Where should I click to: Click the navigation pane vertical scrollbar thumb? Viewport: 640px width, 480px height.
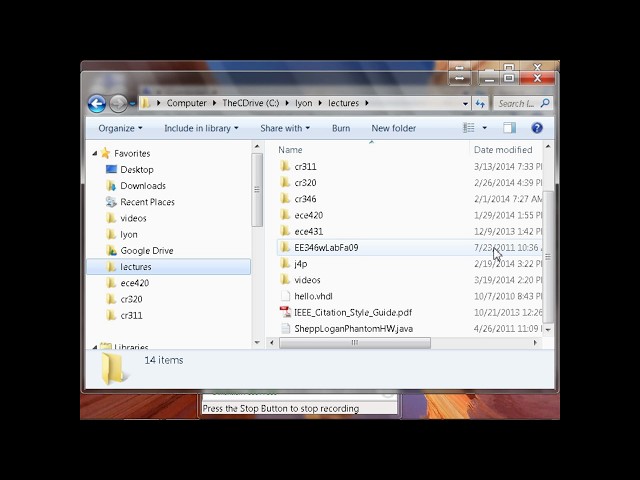pyautogui.click(x=257, y=190)
